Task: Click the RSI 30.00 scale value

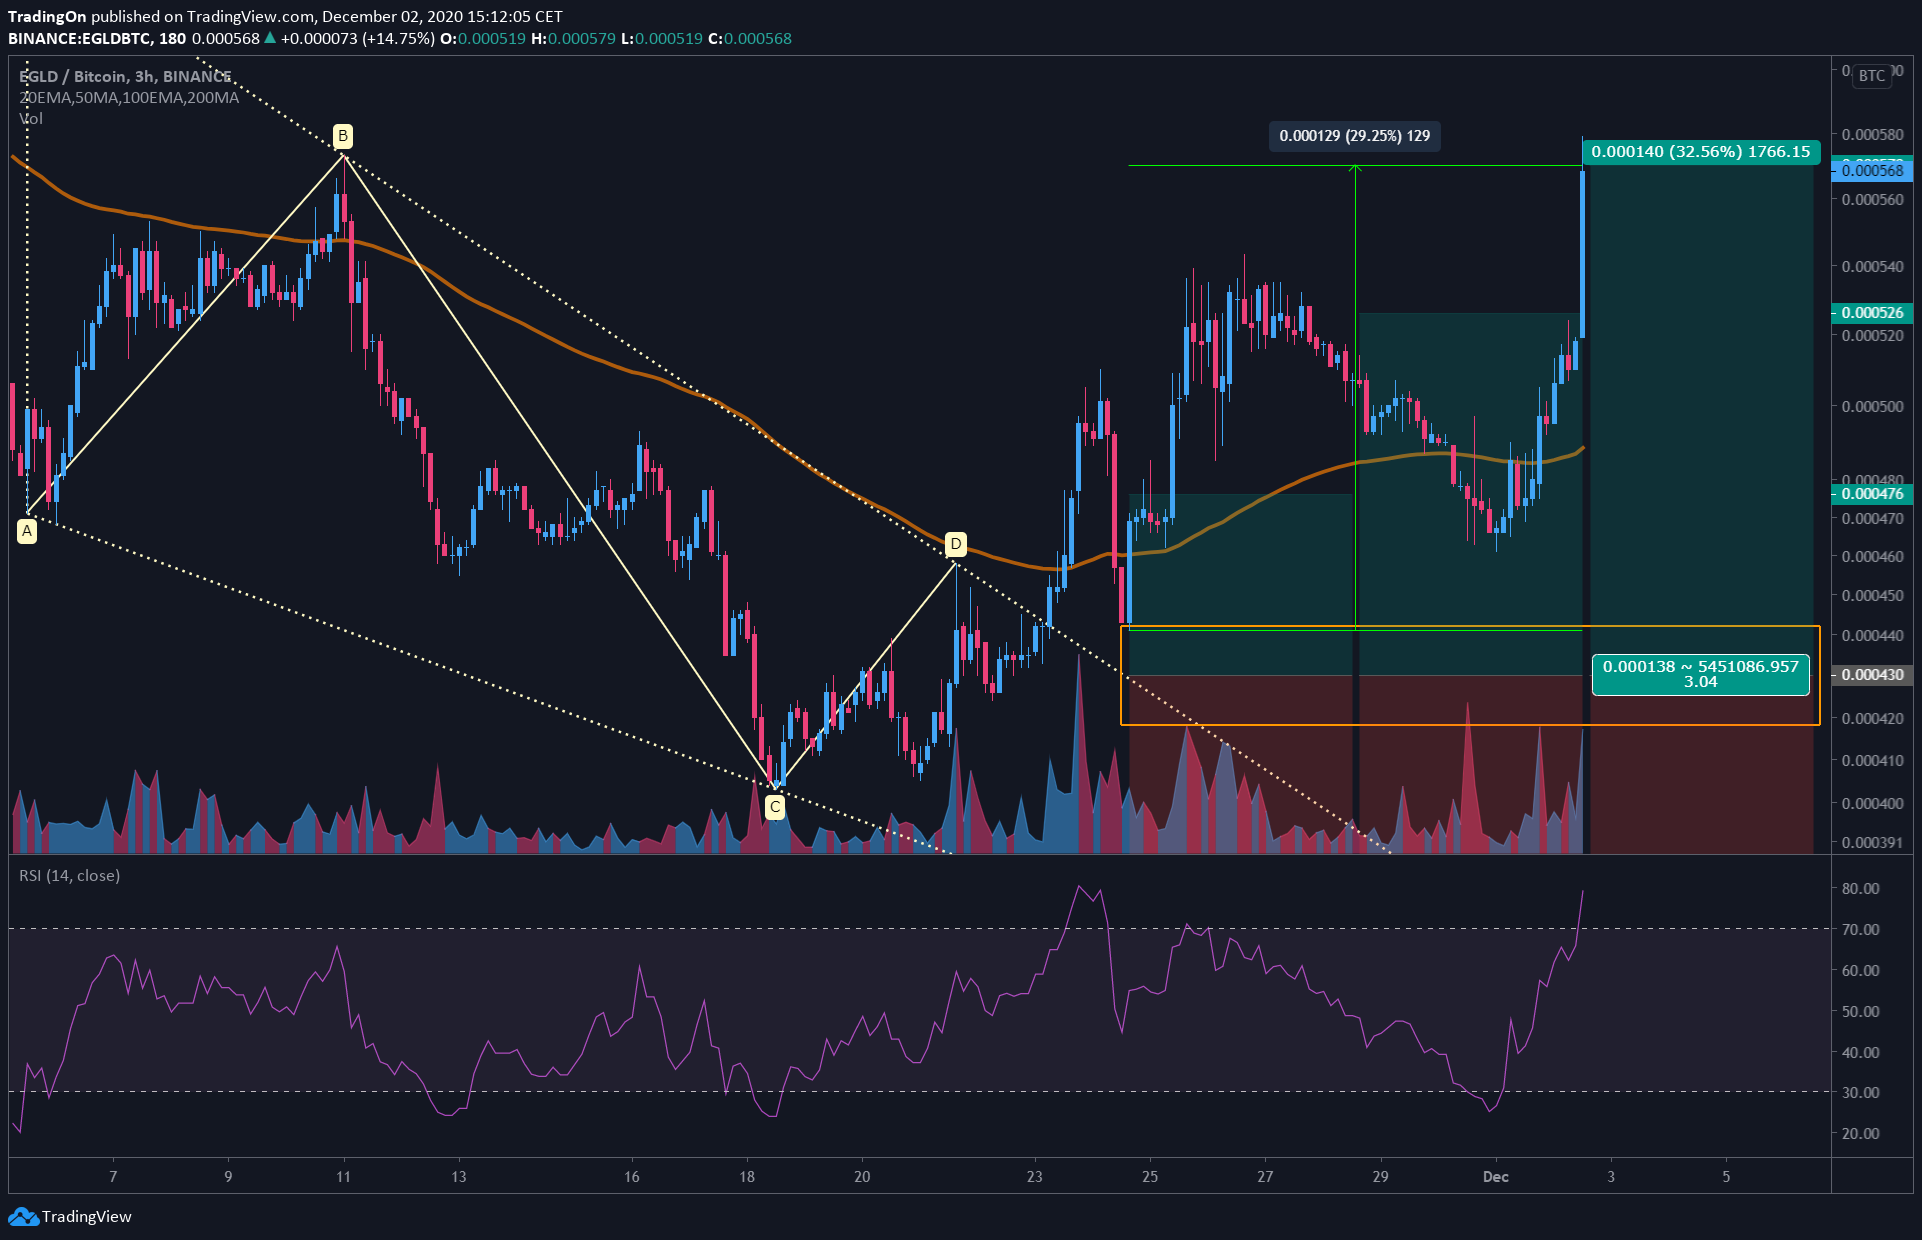Action: tap(1860, 1093)
